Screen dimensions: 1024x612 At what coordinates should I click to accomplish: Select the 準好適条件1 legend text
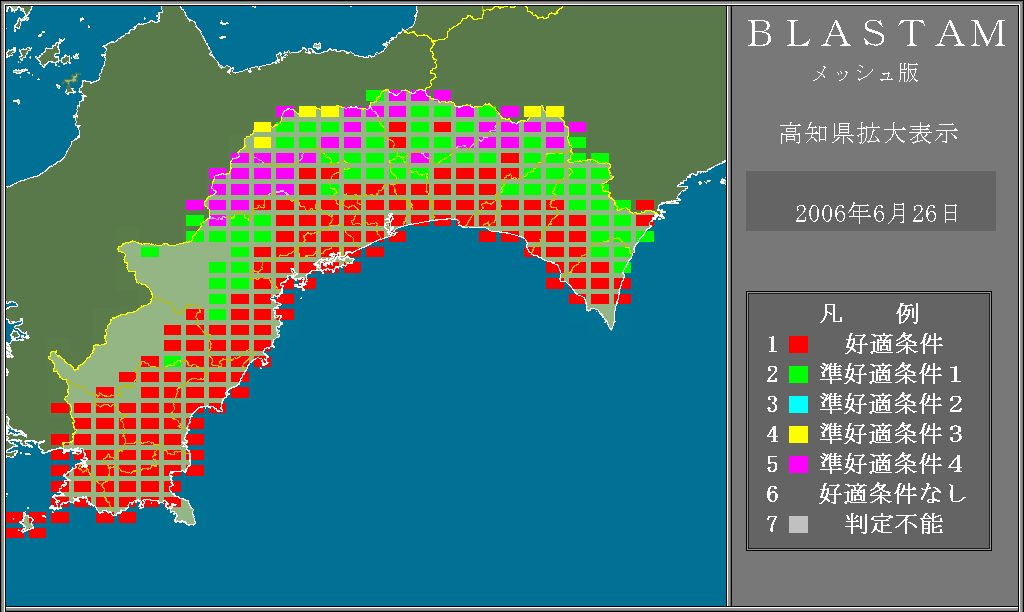pyautogui.click(x=891, y=375)
